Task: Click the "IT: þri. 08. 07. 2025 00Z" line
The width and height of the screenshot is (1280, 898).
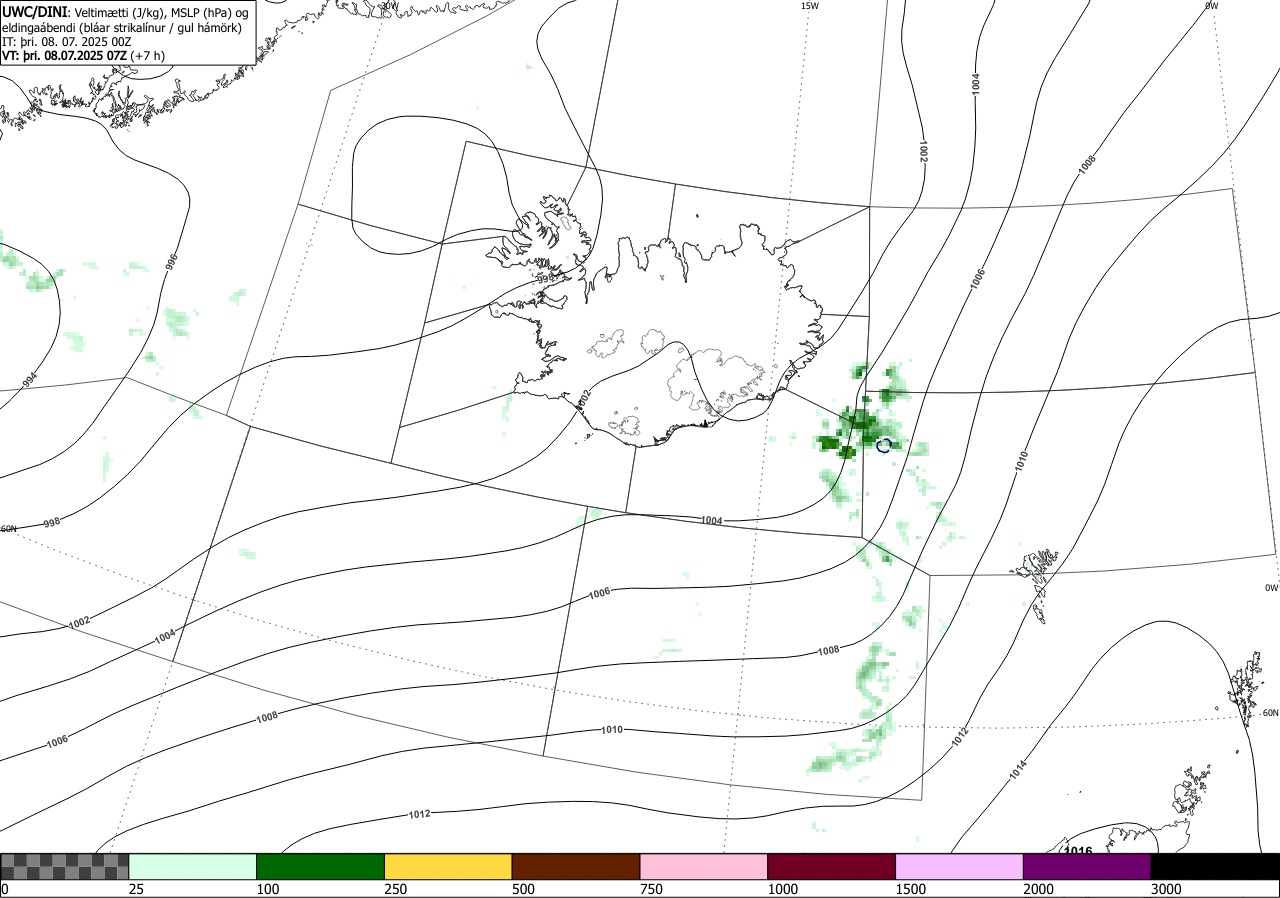Action: [x=67, y=42]
